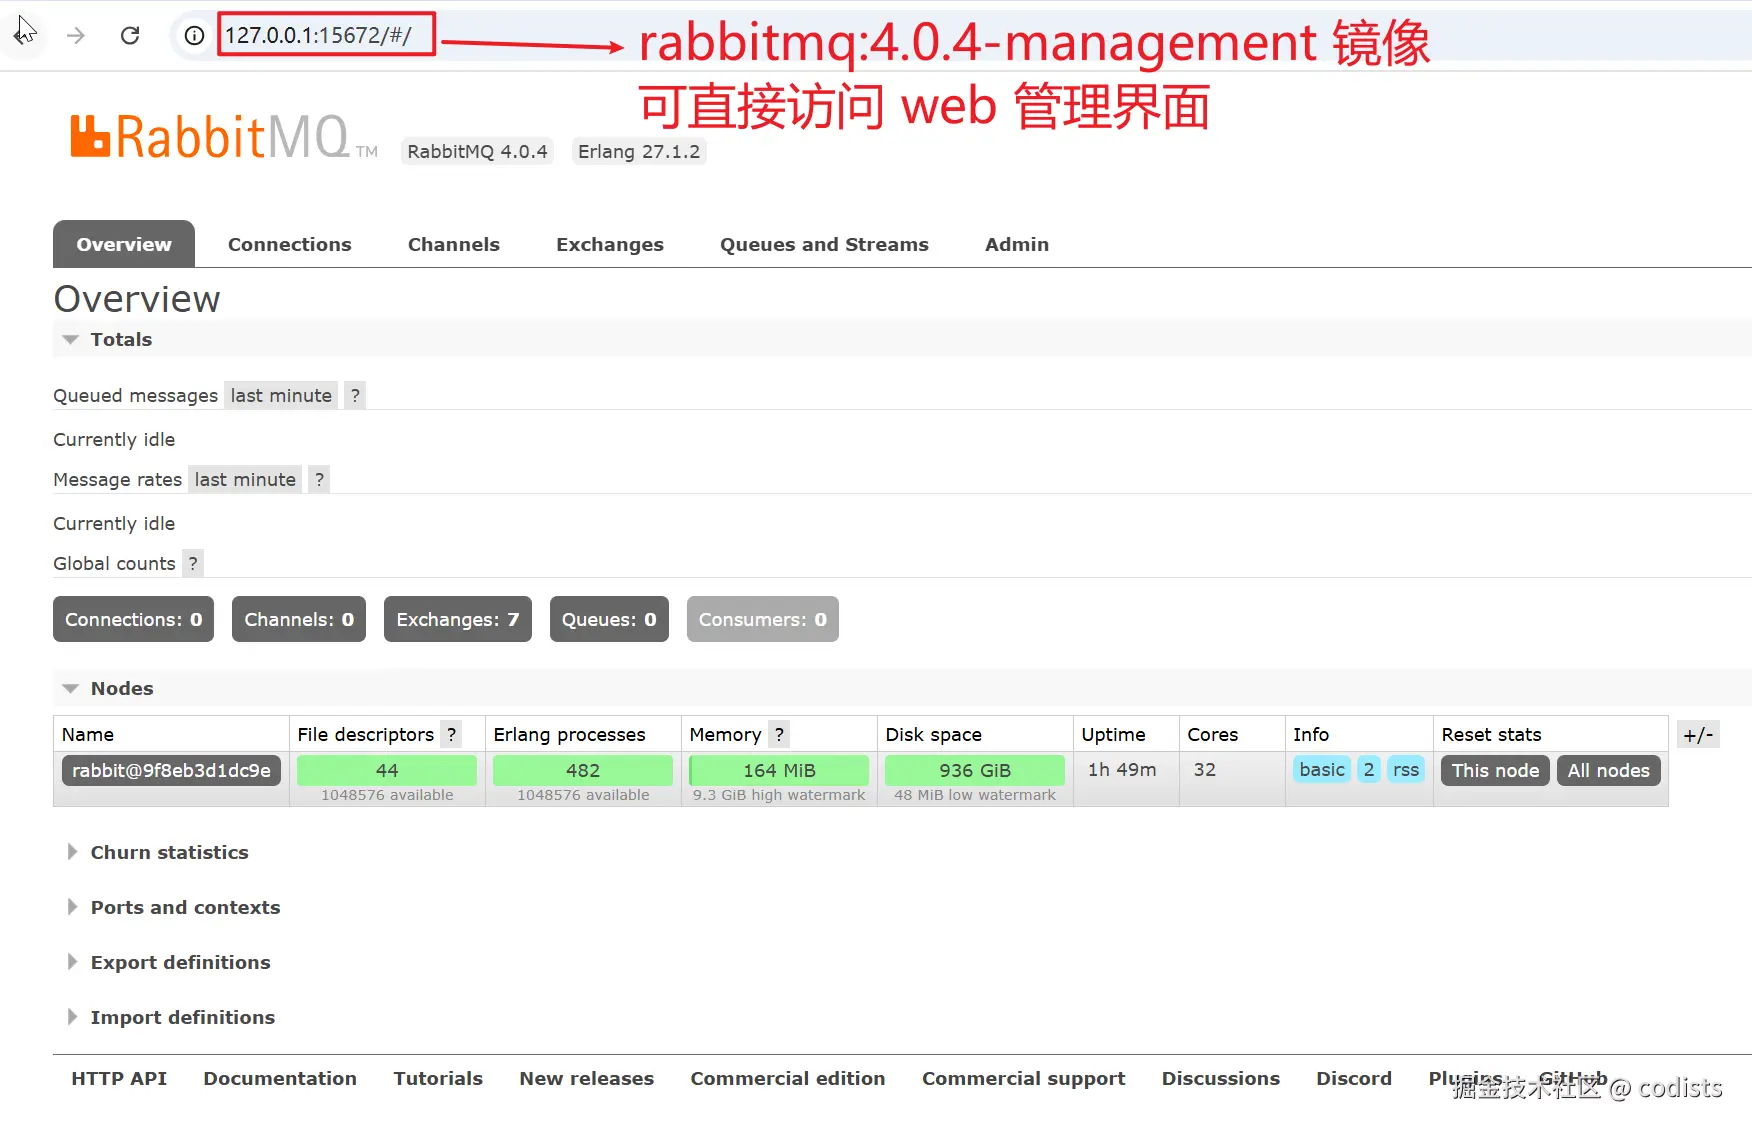This screenshot has height=1131, width=1752.
Task: Open Discord footer link
Action: 1354,1079
